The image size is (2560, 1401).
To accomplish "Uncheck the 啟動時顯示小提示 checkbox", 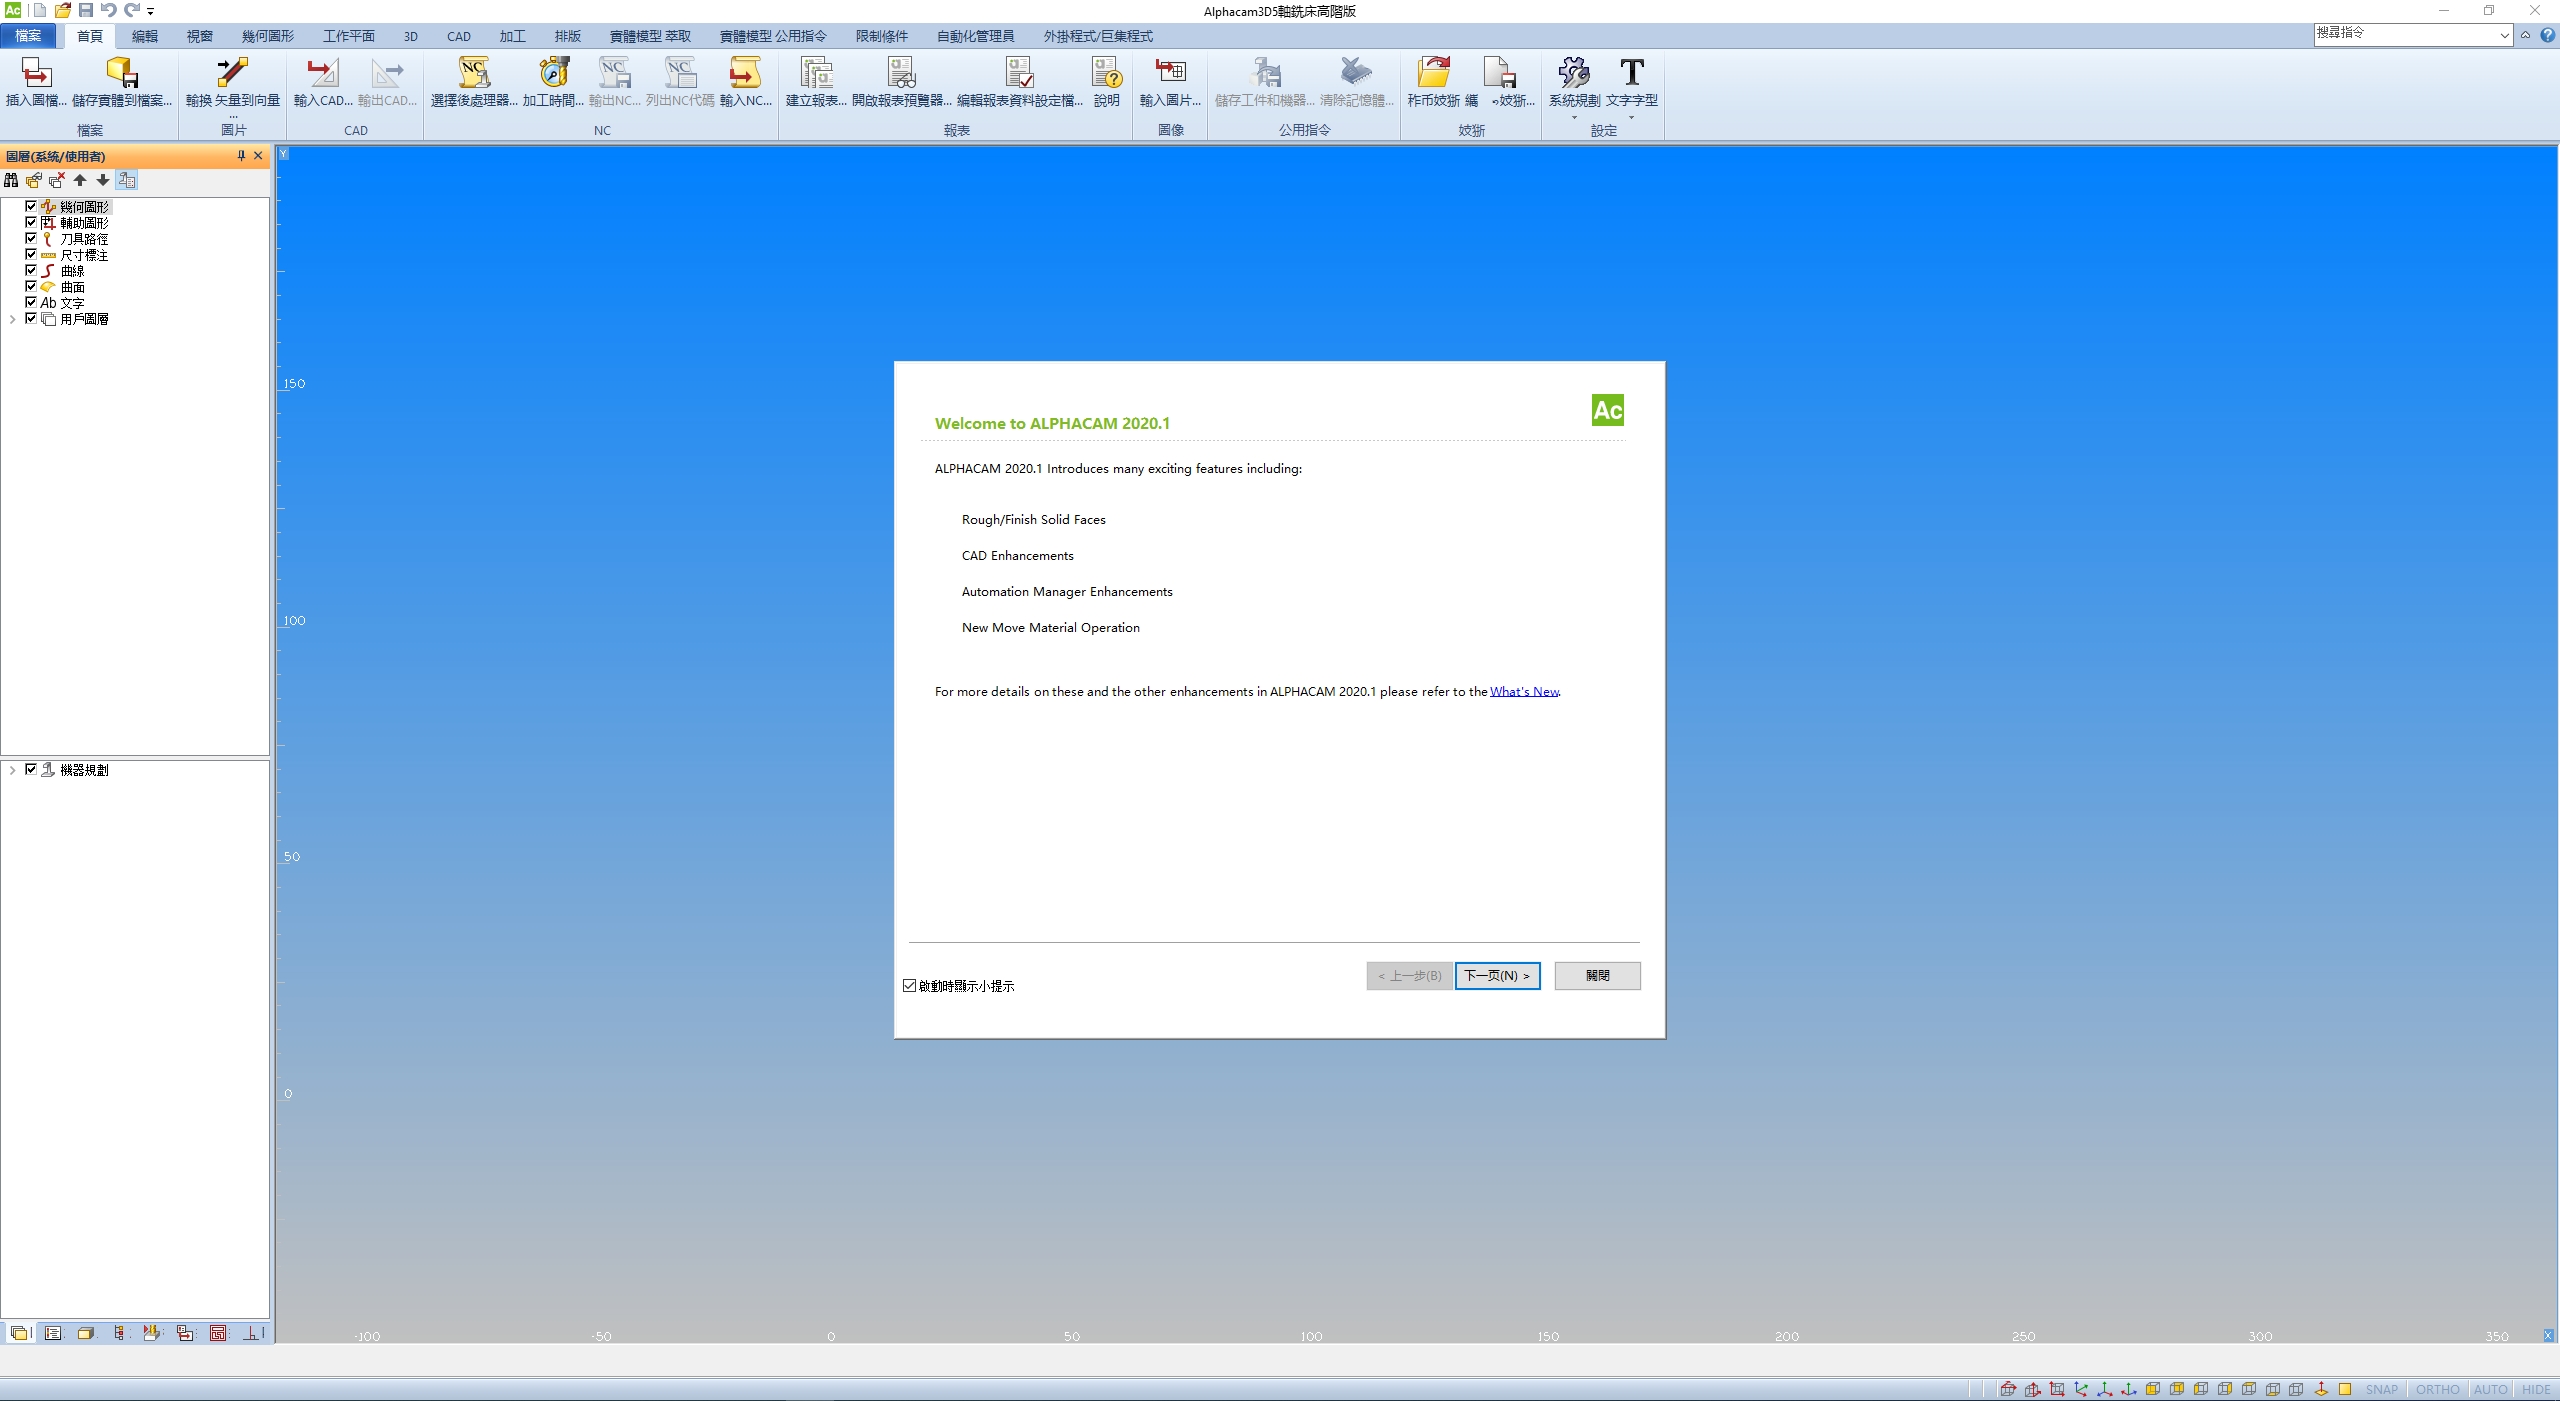I will pyautogui.click(x=909, y=986).
